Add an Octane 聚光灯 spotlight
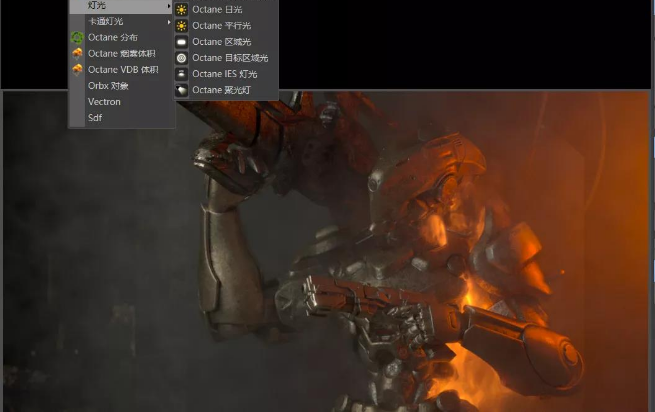The height and width of the screenshot is (412, 655). (x=226, y=90)
